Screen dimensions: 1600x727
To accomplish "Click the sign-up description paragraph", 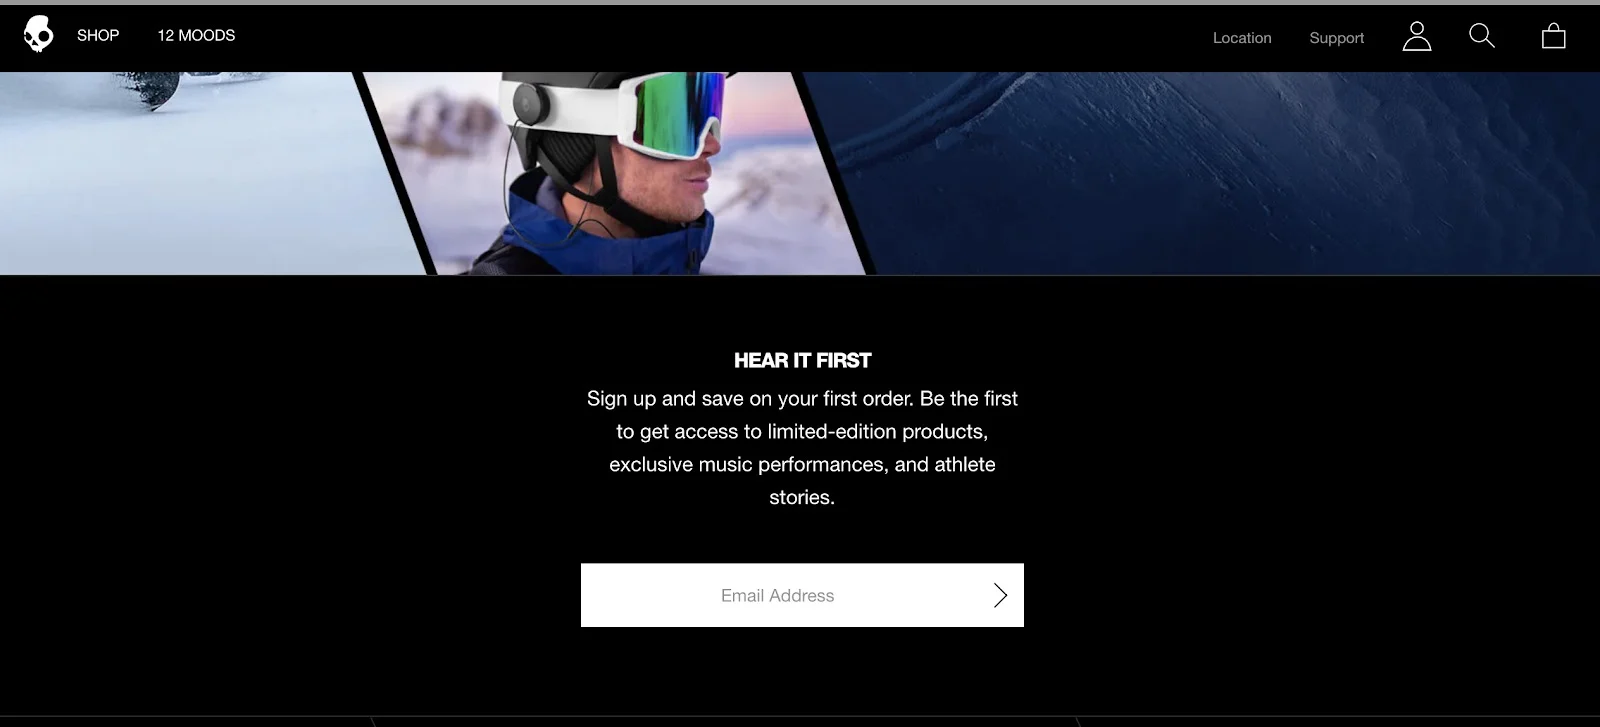I will [802, 447].
